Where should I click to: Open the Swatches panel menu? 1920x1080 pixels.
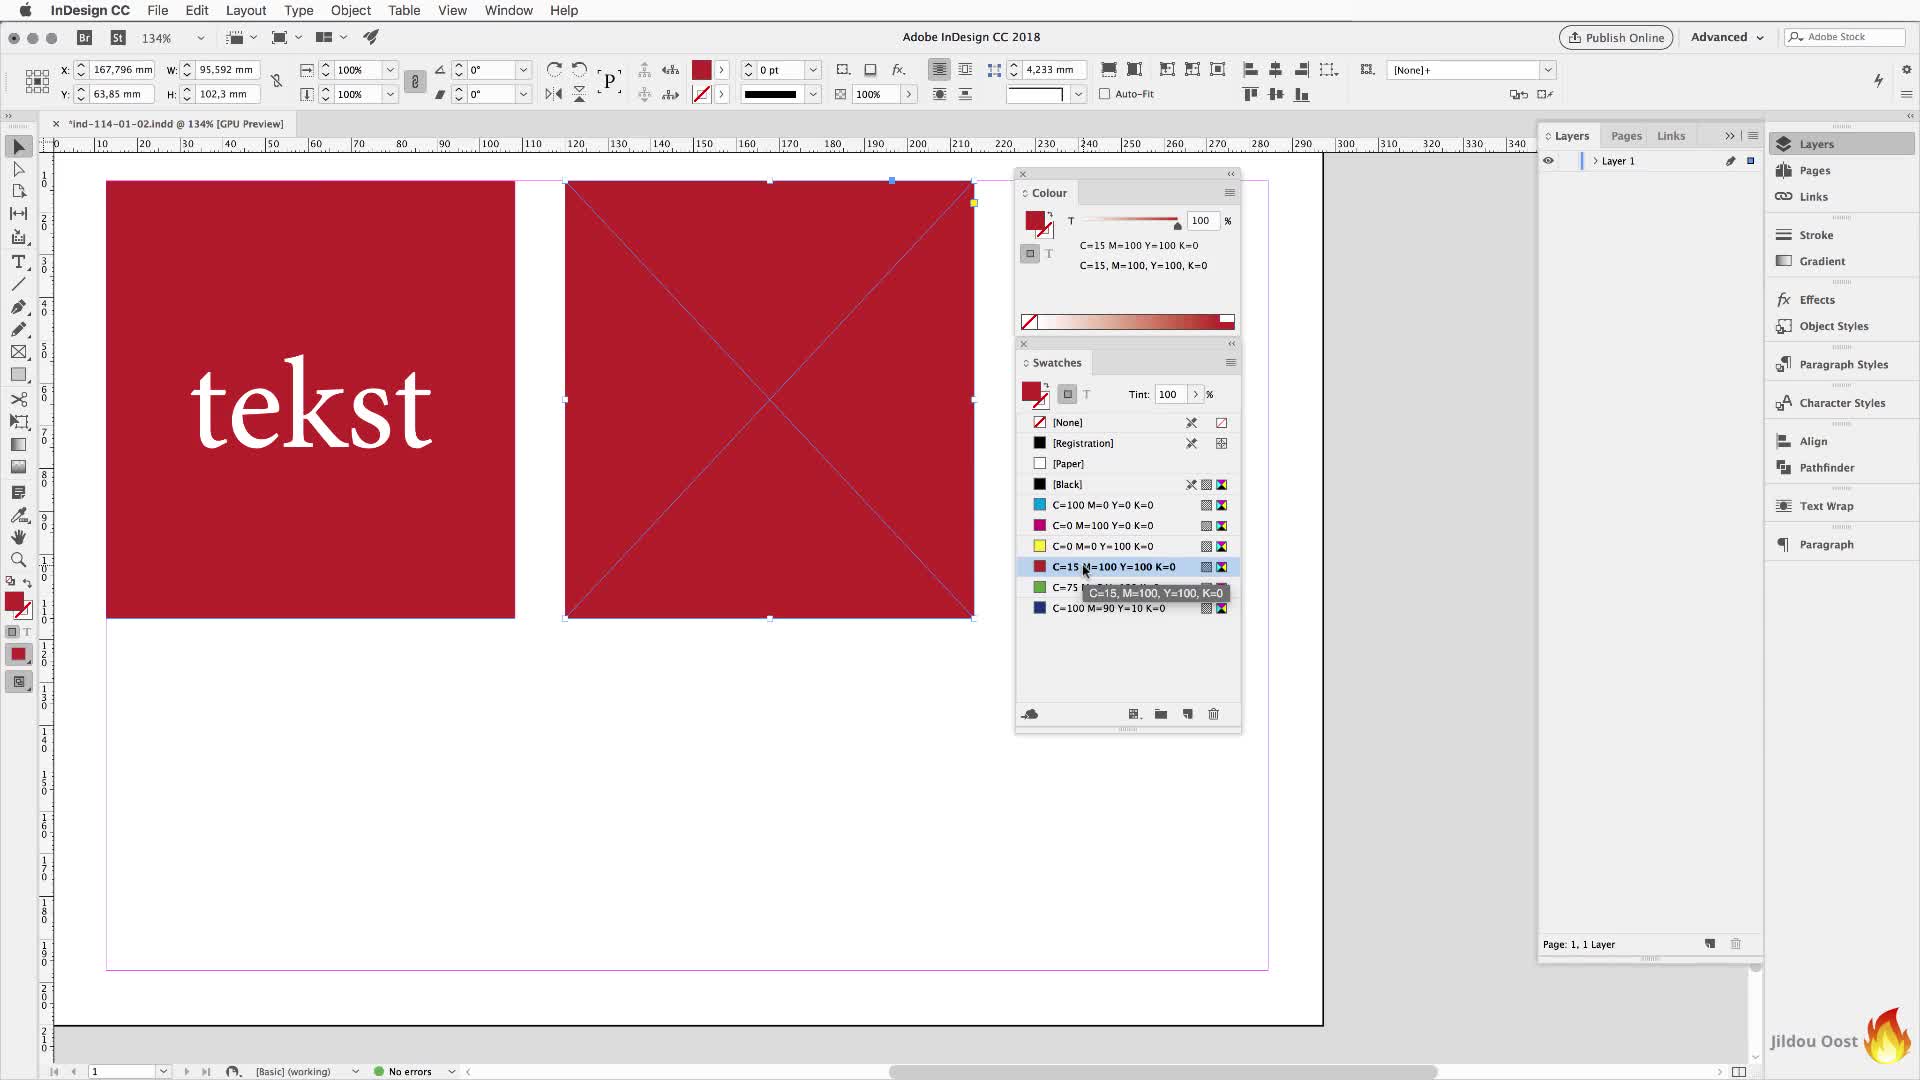pos(1231,363)
